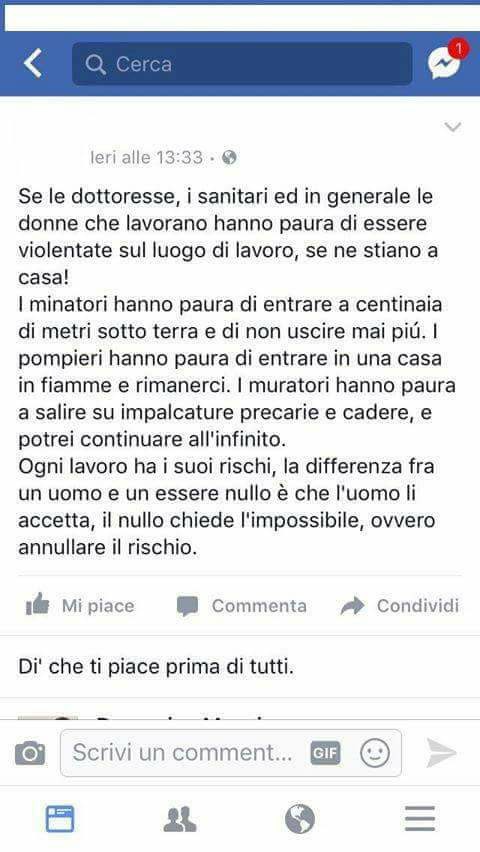Open the globe Notifications tab
Screen dimensions: 480x852
(x=300, y=819)
